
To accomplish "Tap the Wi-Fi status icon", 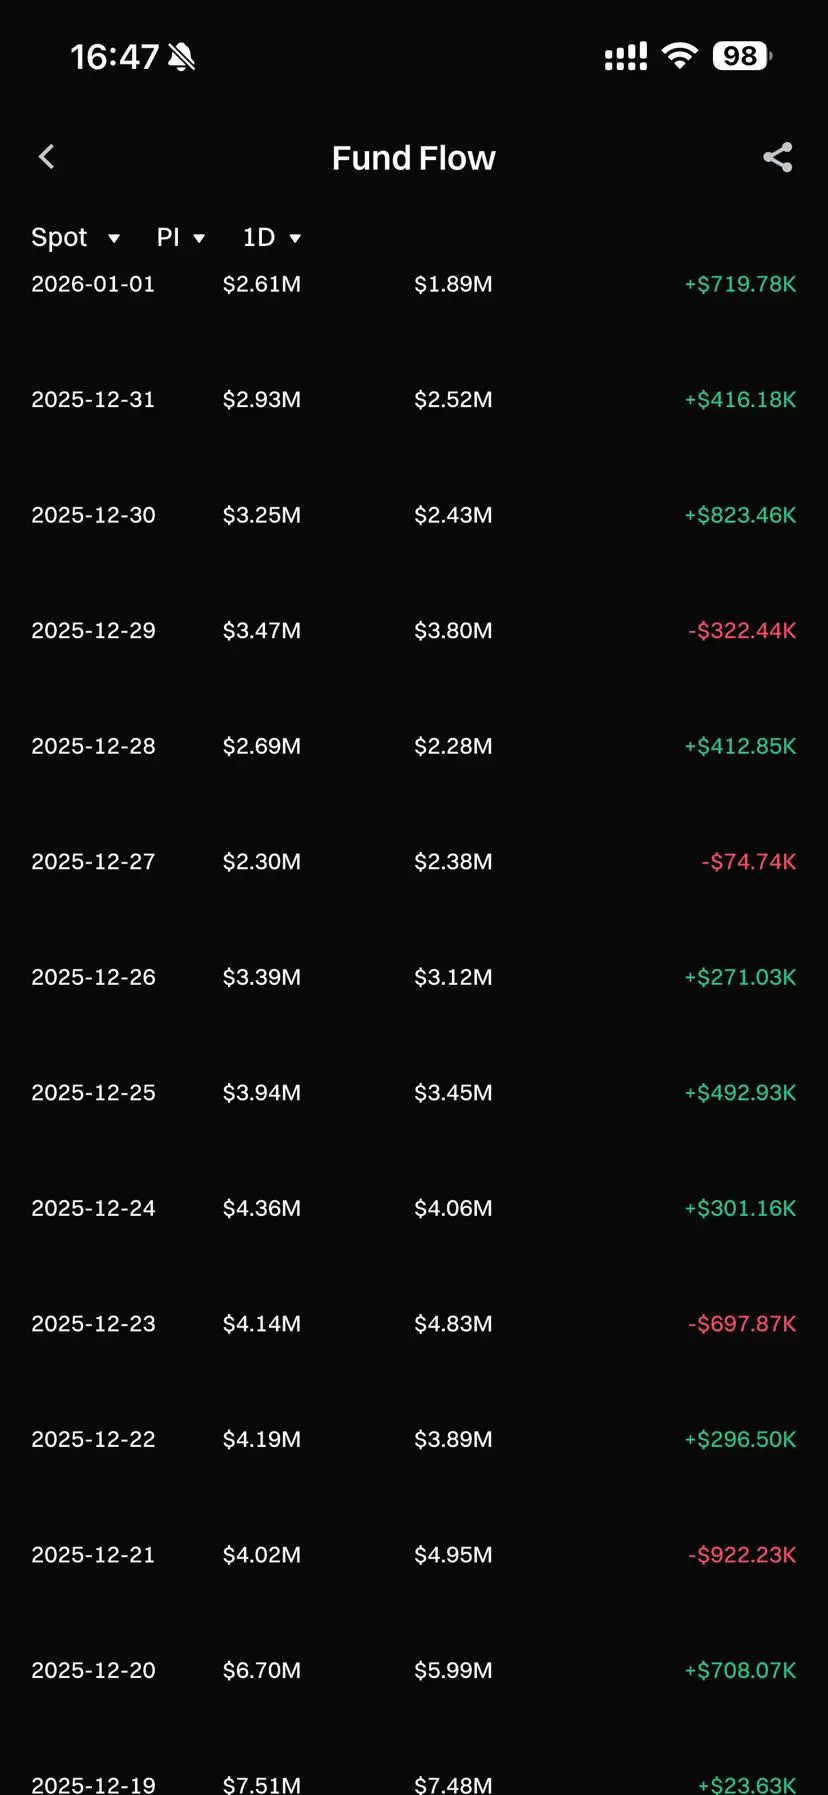I will pos(680,56).
